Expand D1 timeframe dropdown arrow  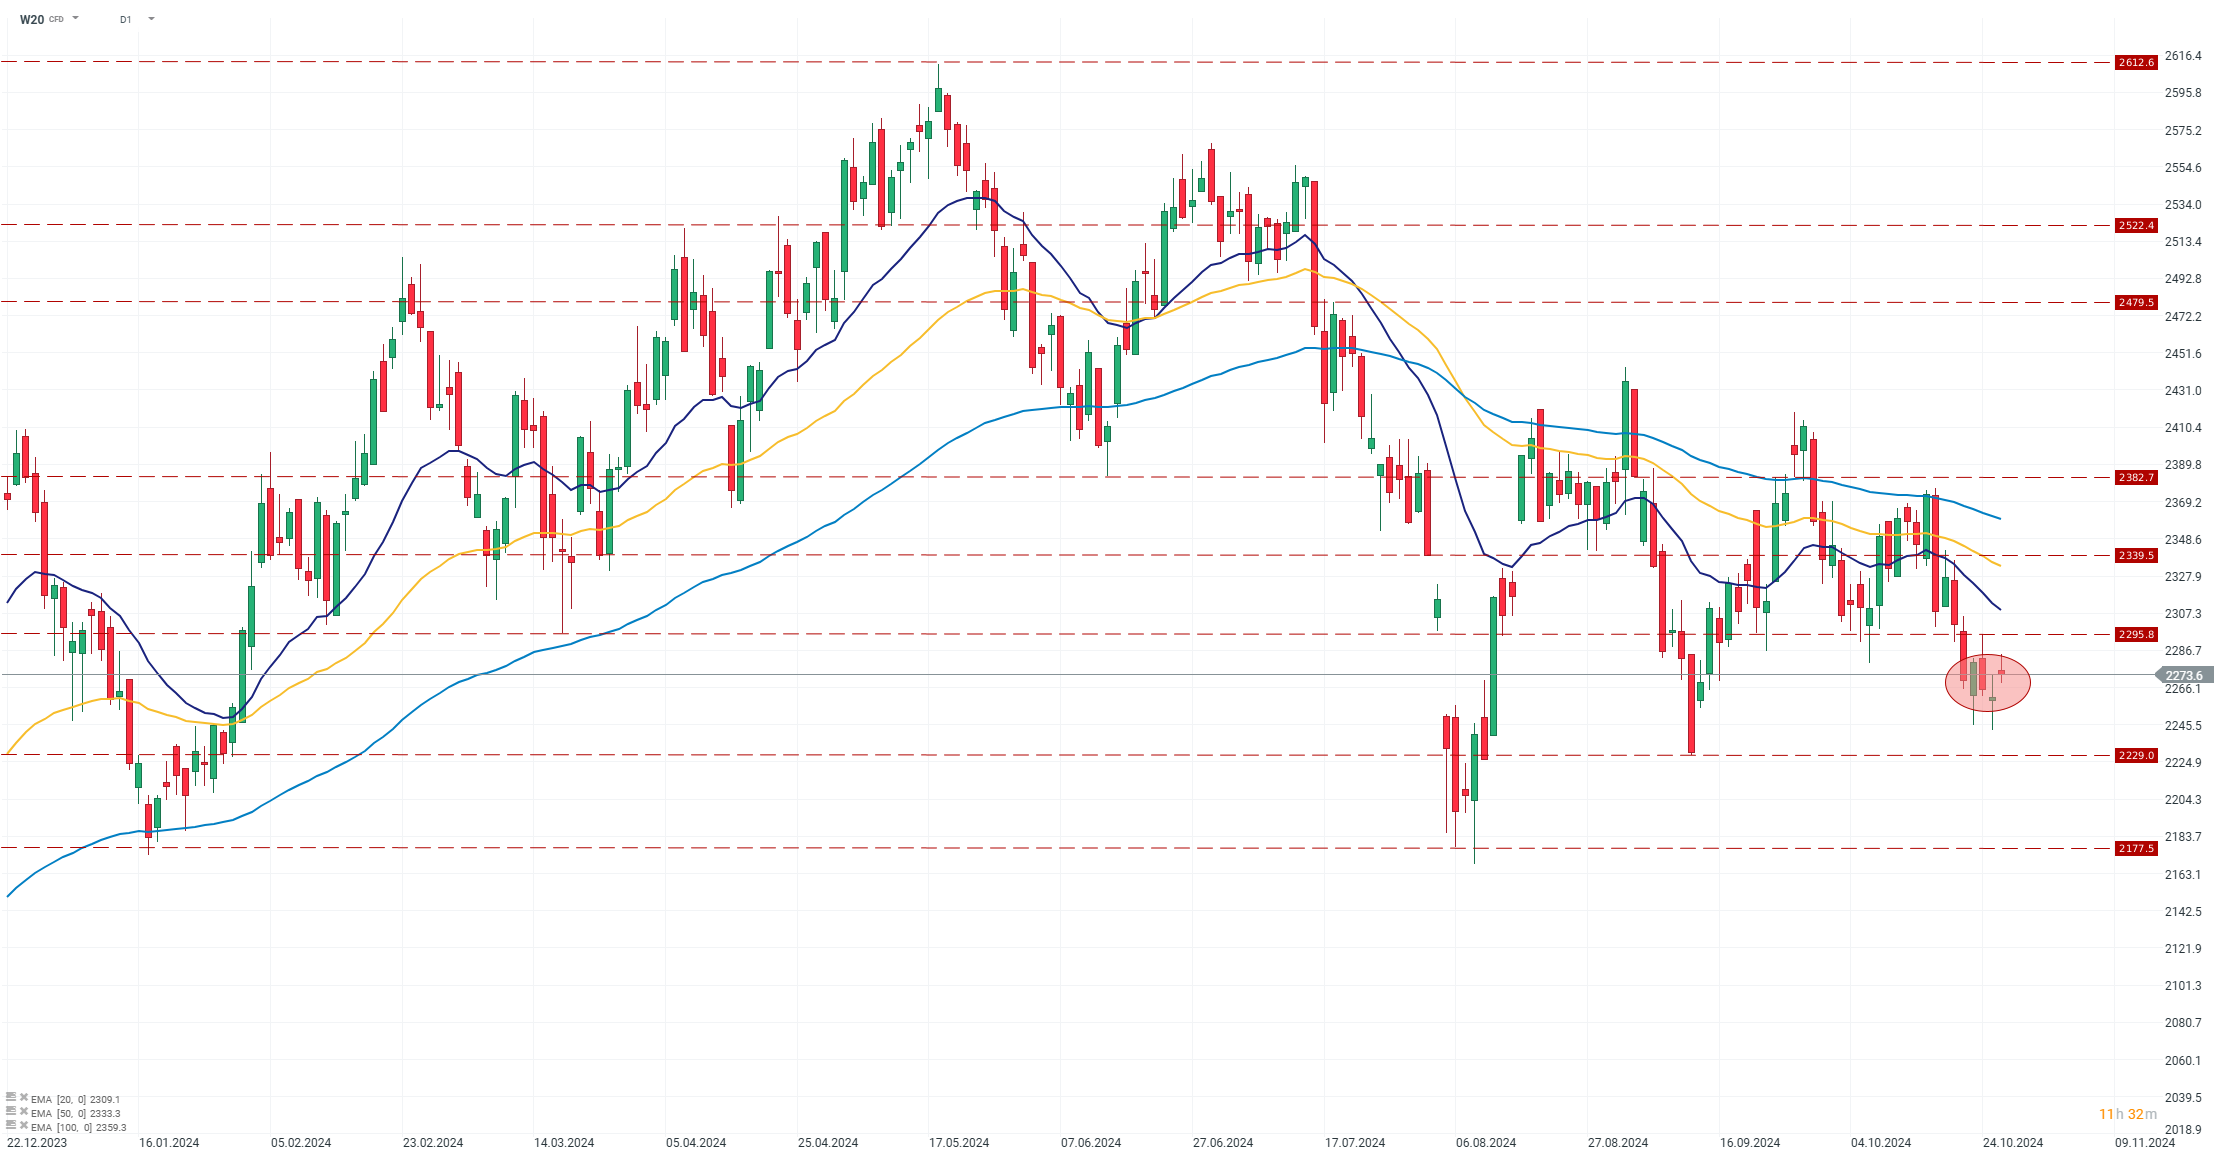(151, 18)
